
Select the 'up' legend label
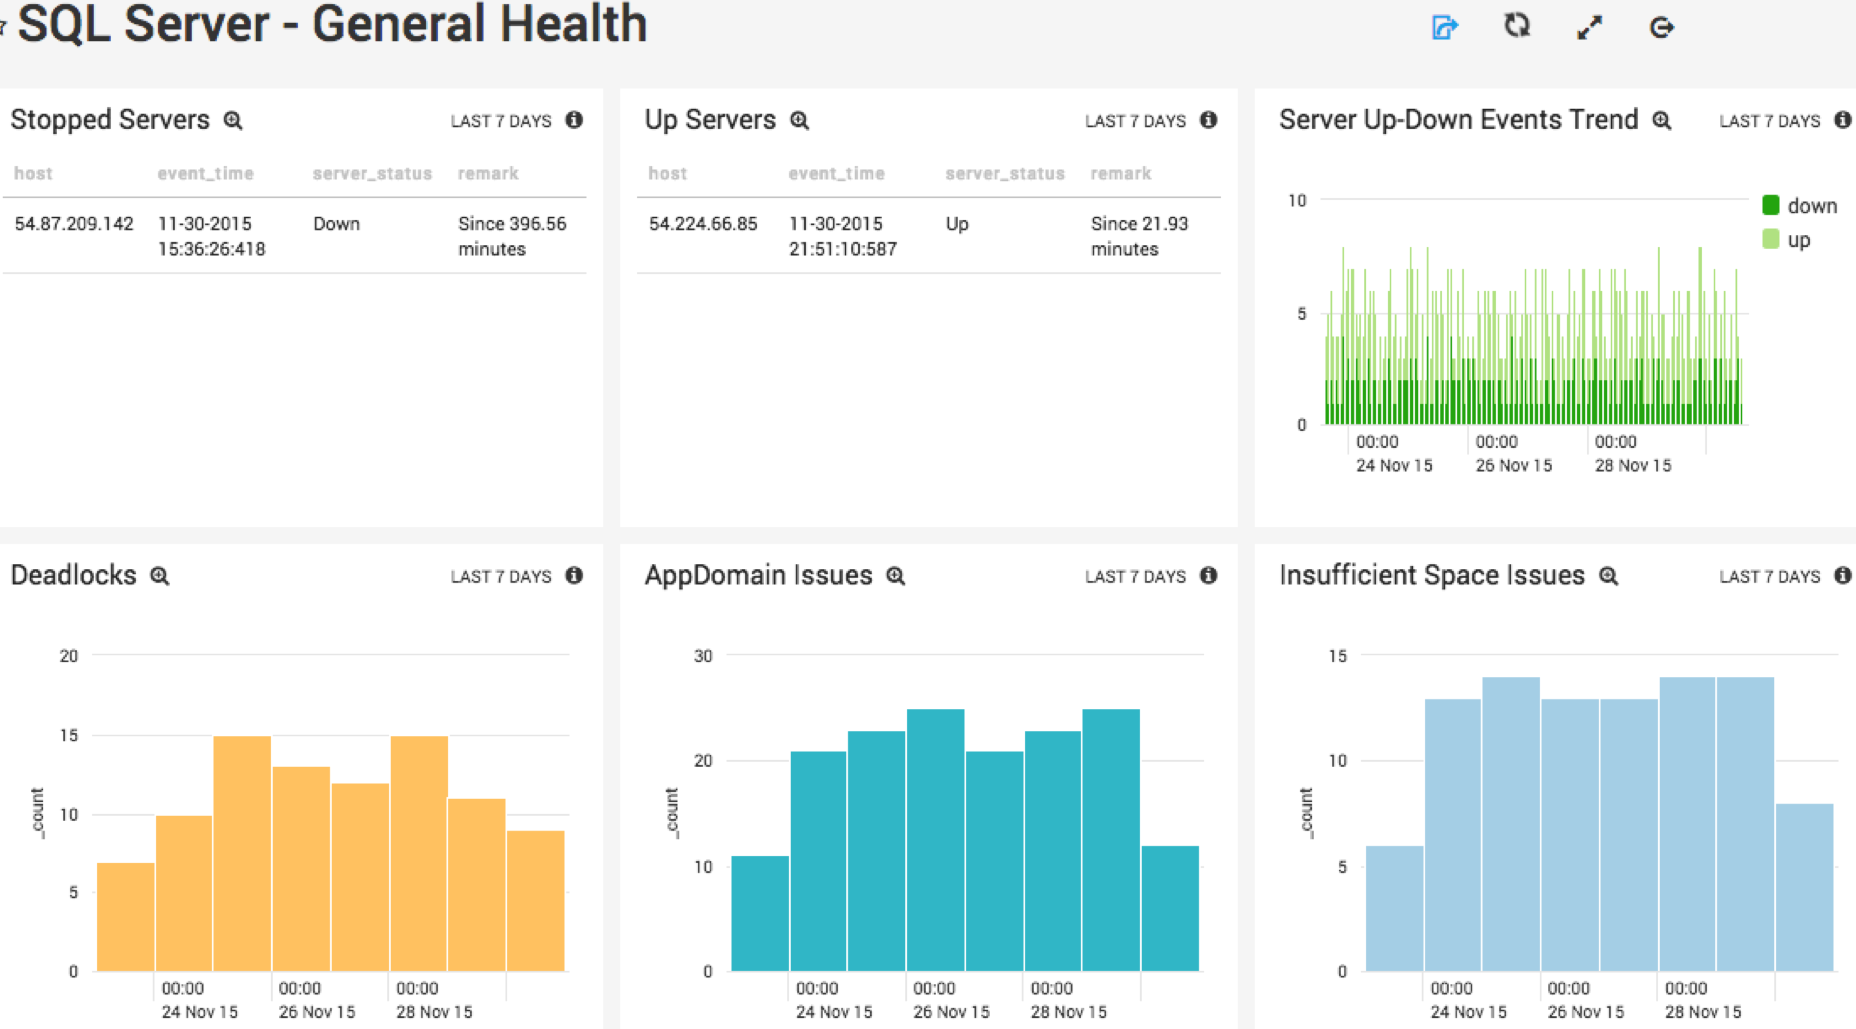click(1799, 240)
